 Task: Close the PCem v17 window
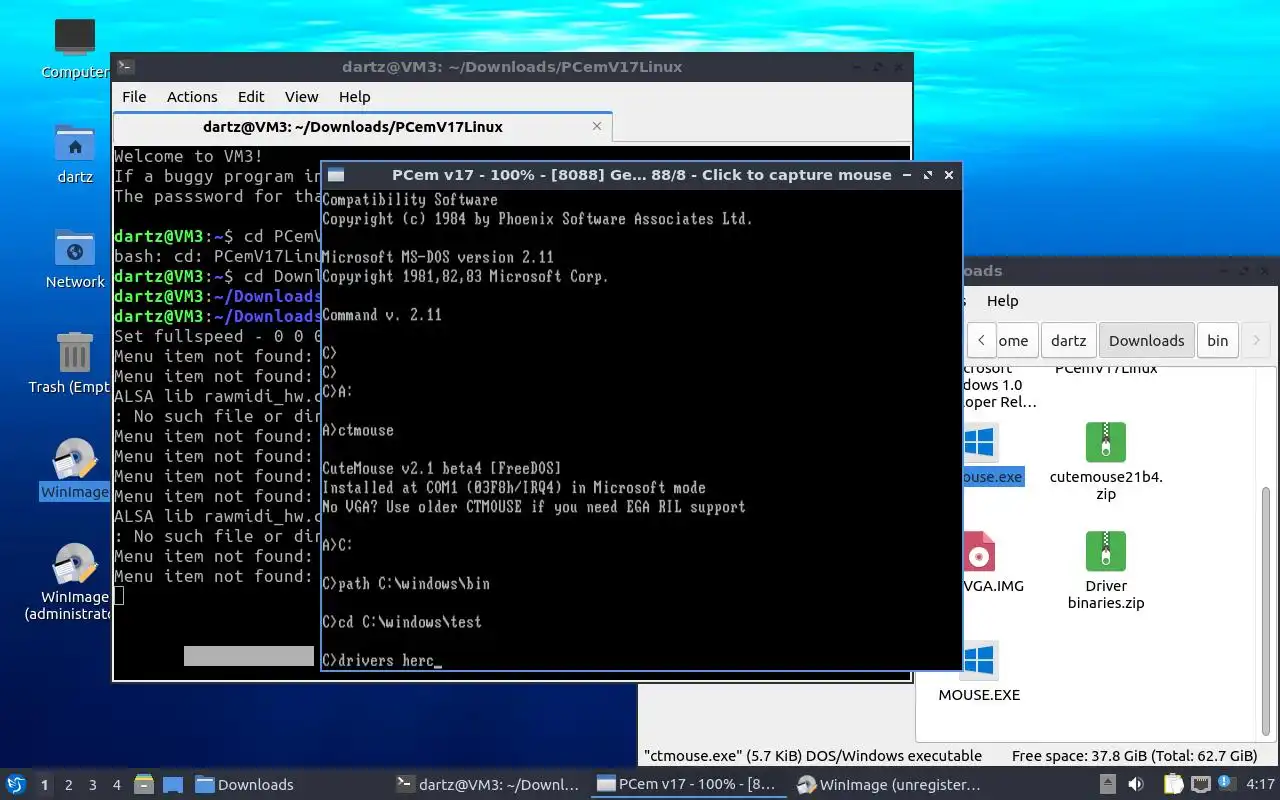click(949, 175)
